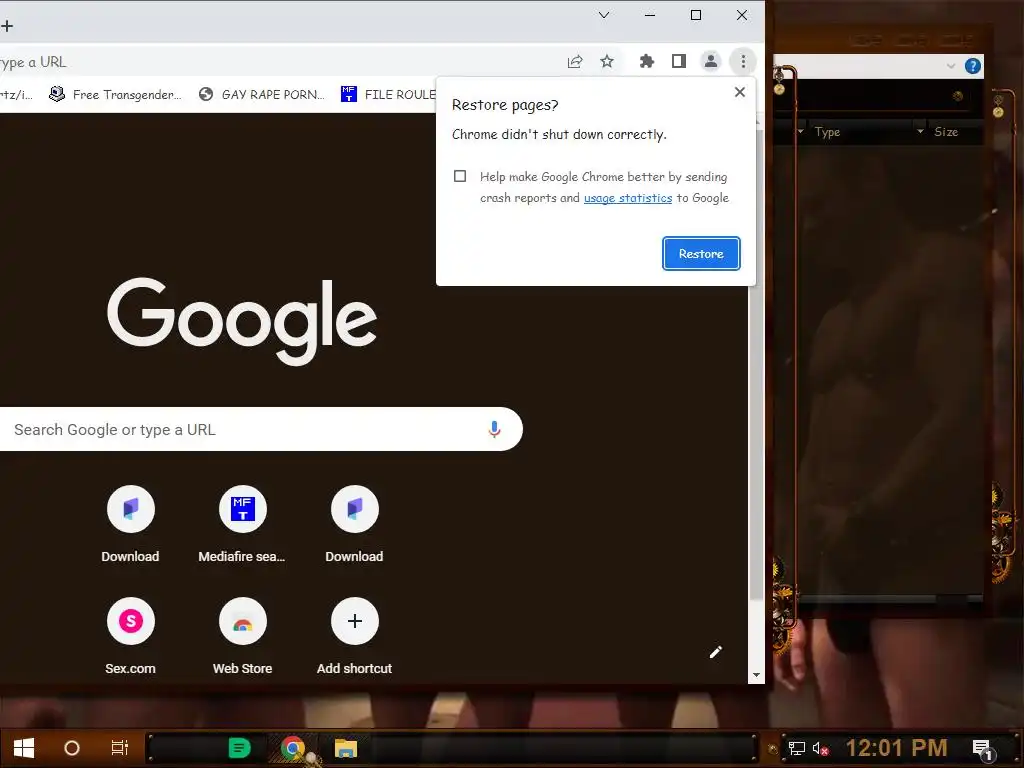Open Task View on the taskbar
1024x768 pixels.
[x=120, y=747]
